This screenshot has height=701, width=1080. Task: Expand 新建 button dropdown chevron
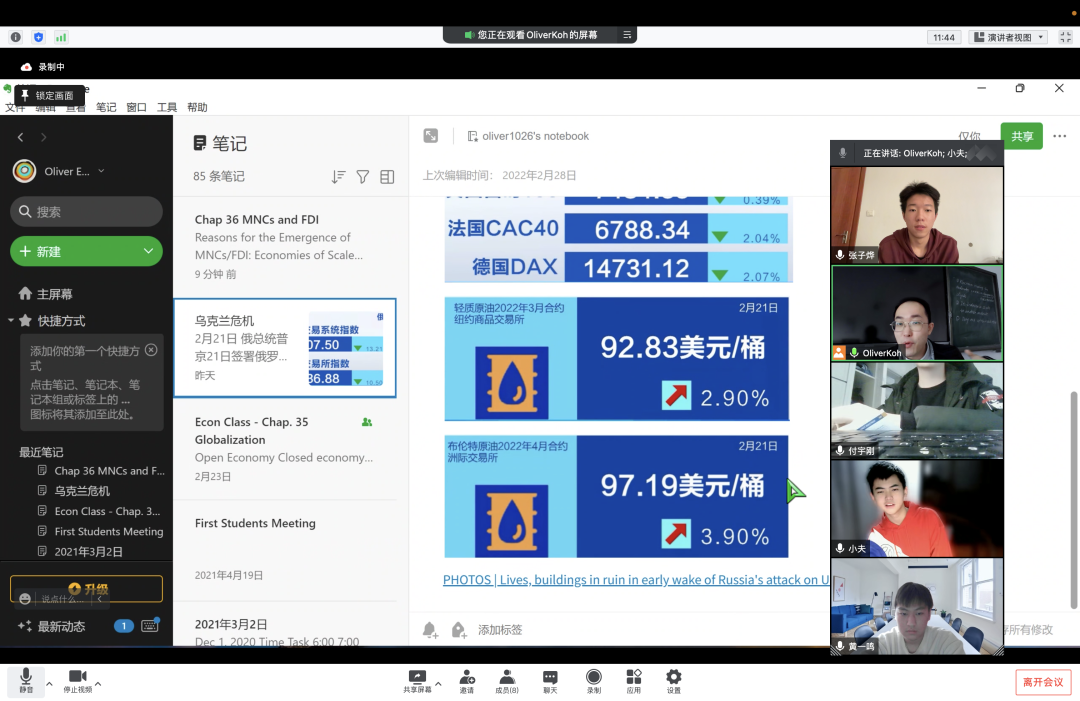148,251
